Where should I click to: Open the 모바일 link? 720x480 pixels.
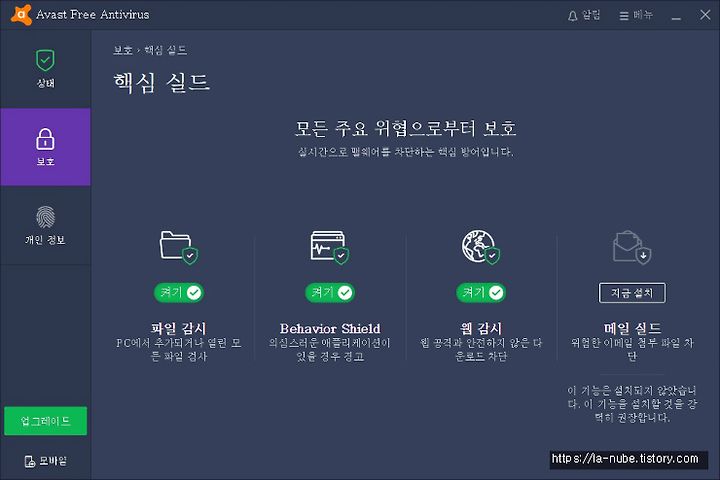45,461
